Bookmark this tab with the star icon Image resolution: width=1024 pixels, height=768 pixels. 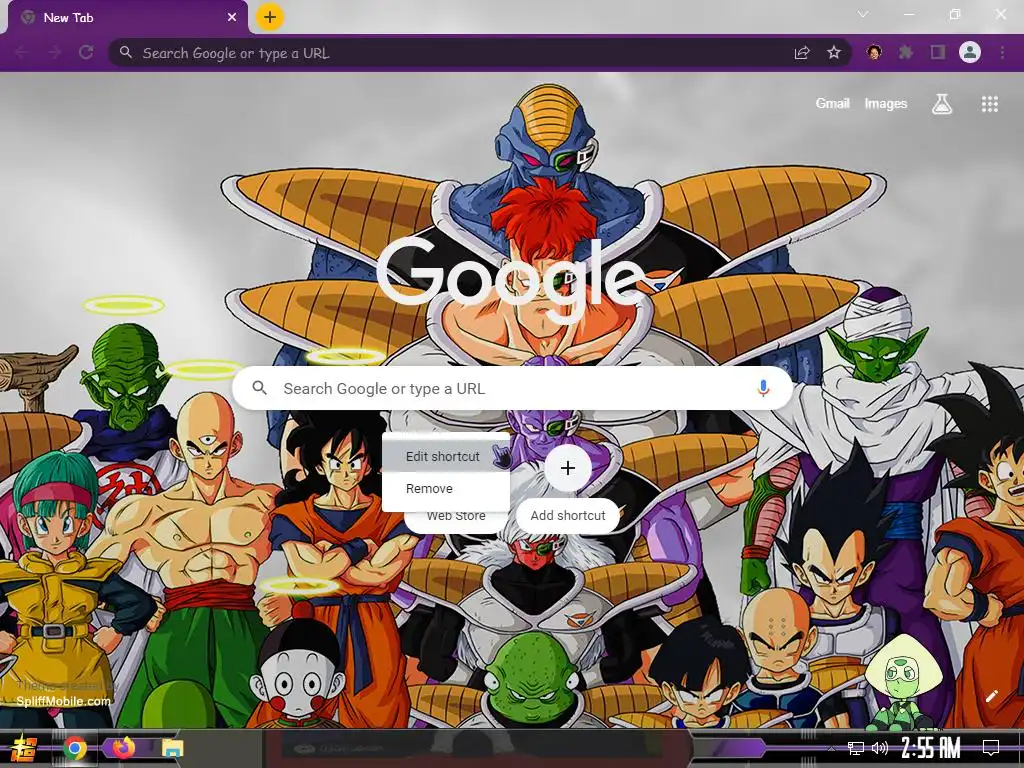834,52
